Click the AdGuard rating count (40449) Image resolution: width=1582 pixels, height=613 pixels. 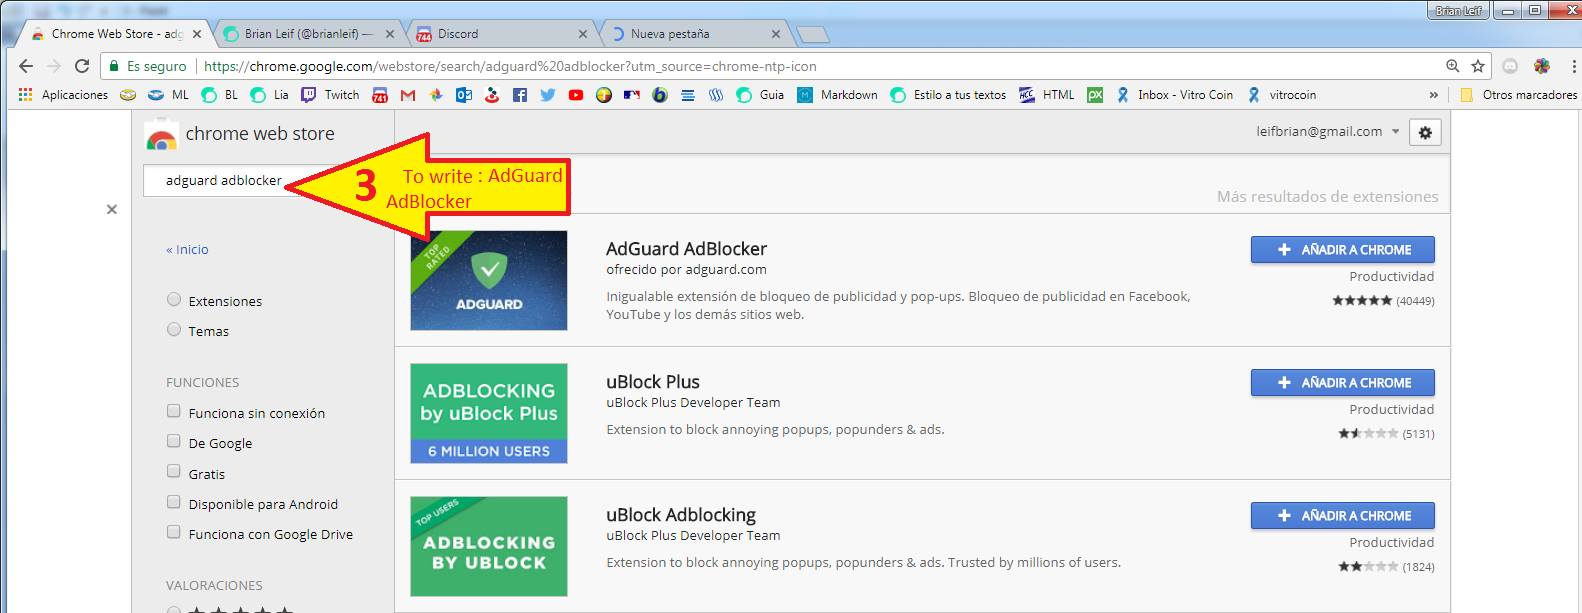click(1415, 301)
